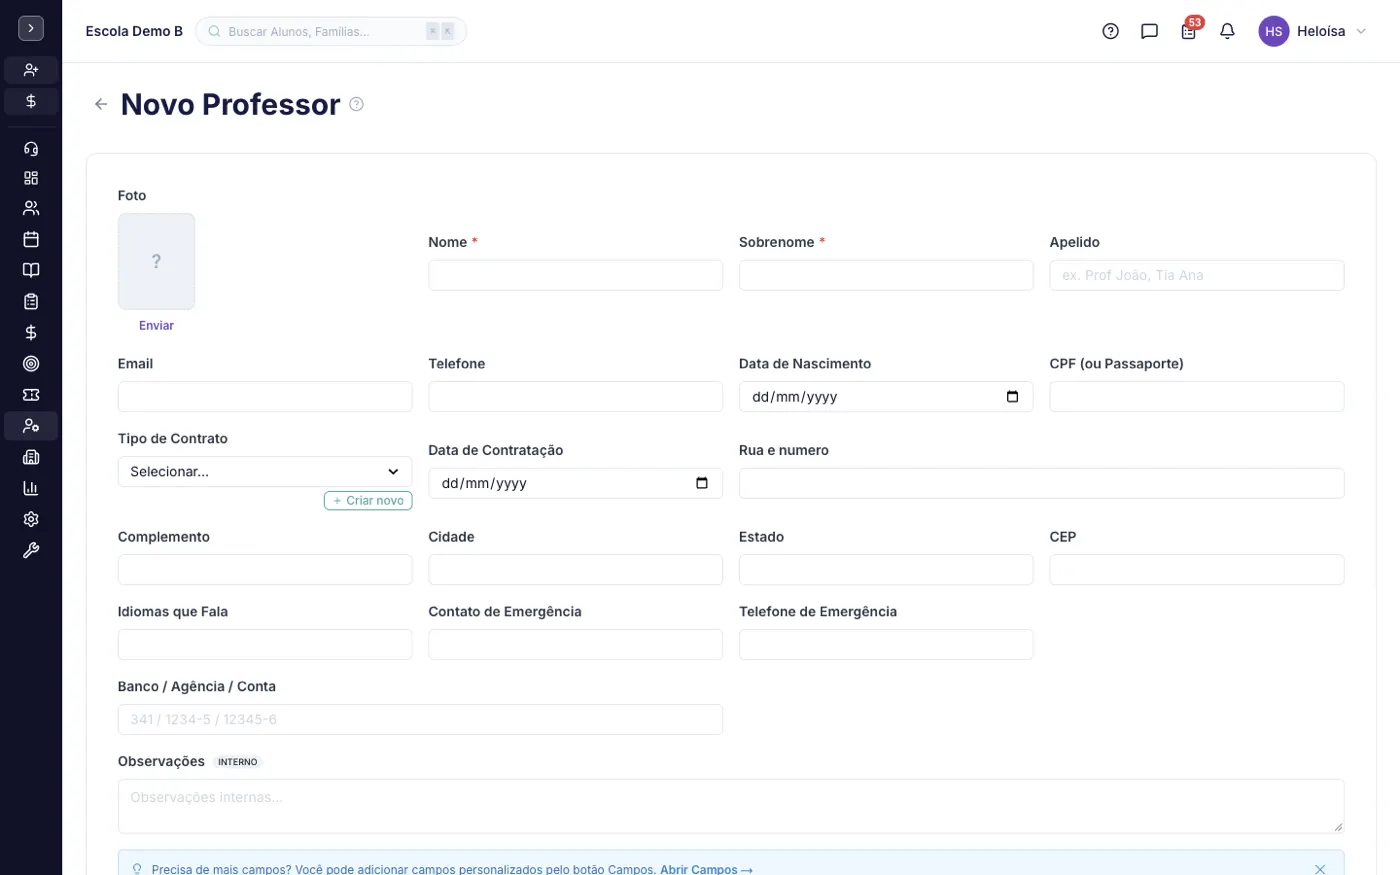Image resolution: width=1400 pixels, height=875 pixels.
Task: Click the CEP input field
Action: [1196, 569]
